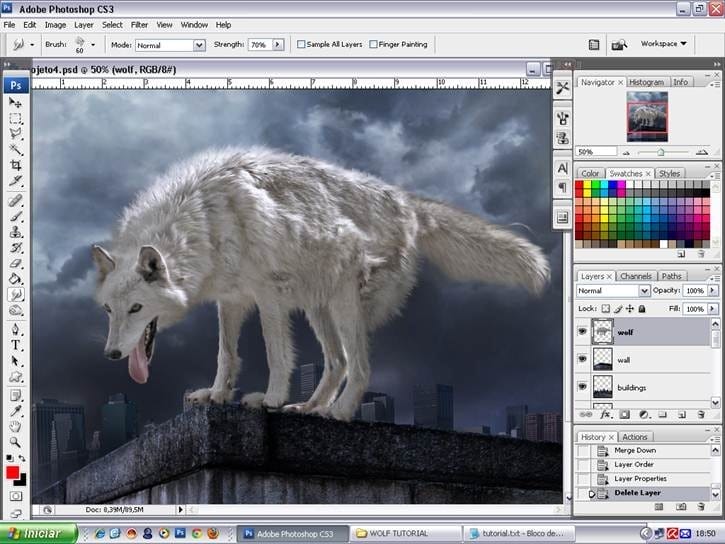Select the Notes tool

16,396
